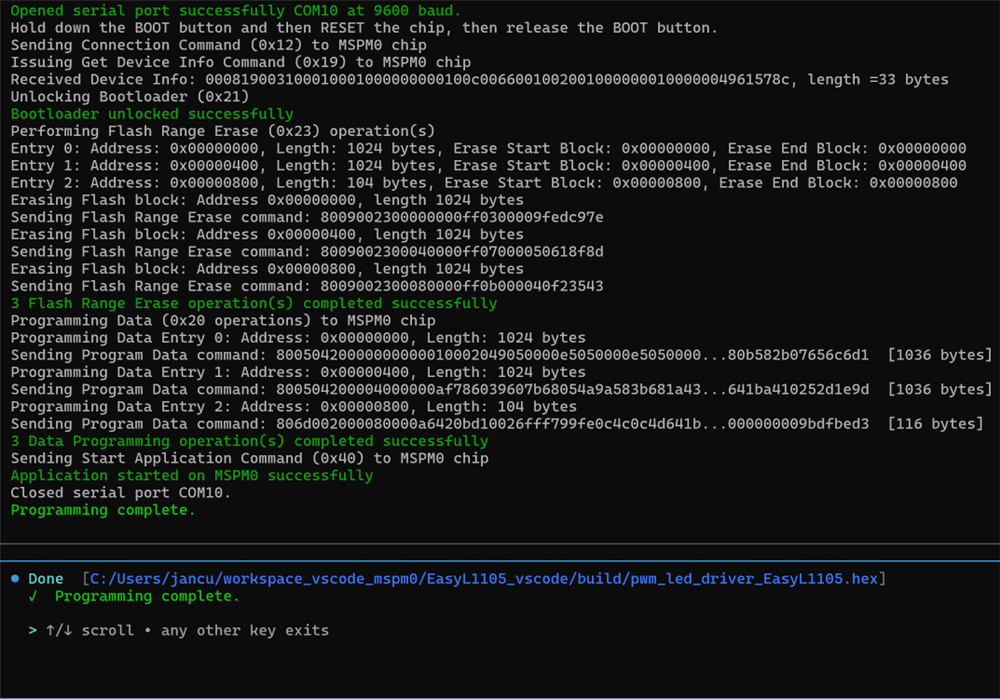Click the '[116 bytes]' size tag
Image resolution: width=1000 pixels, height=699 pixels.
(936, 423)
